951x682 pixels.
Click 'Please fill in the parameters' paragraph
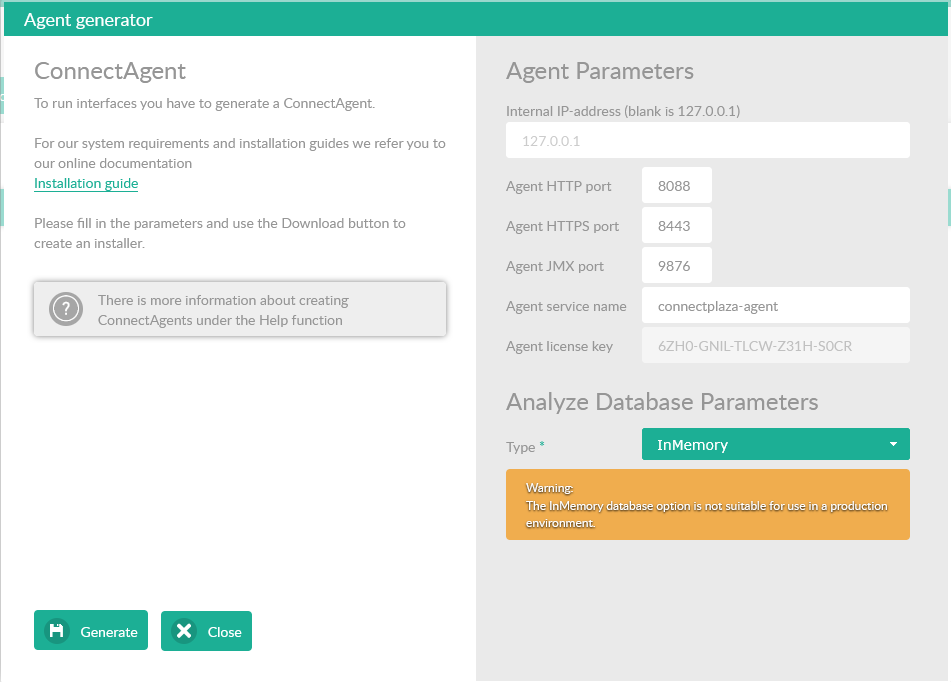(x=220, y=233)
